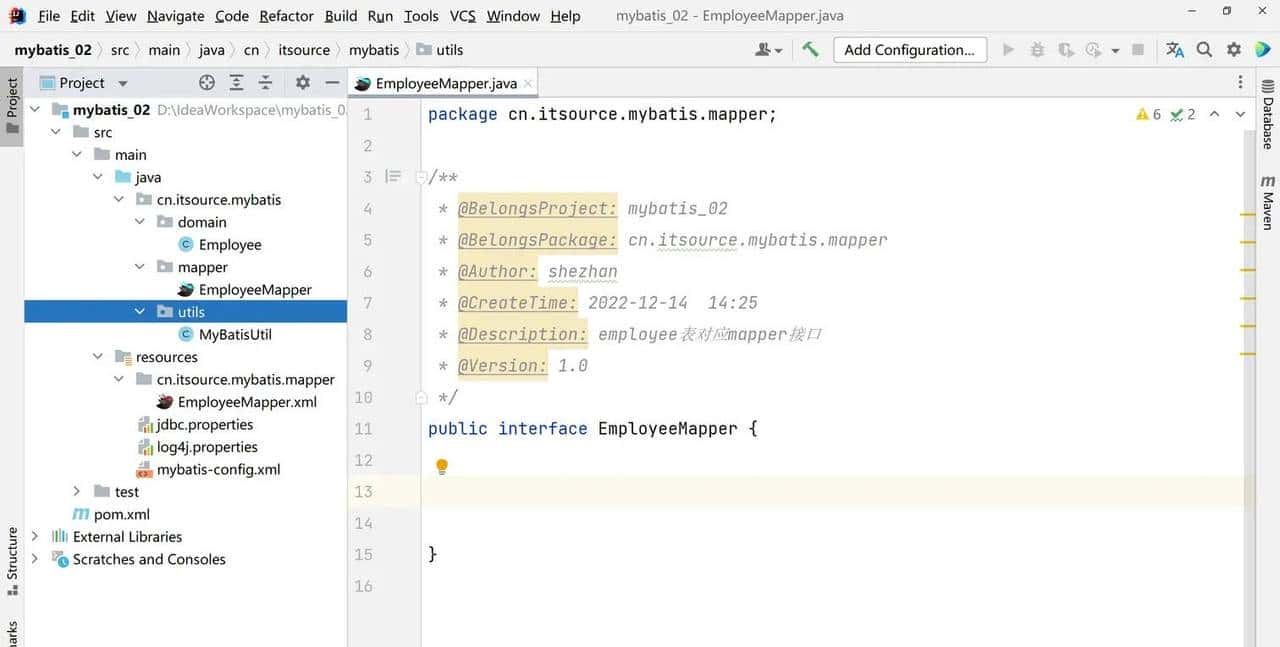Image resolution: width=1280 pixels, height=647 pixels.
Task: Click Collapse All in the Project panel
Action: [x=265, y=83]
